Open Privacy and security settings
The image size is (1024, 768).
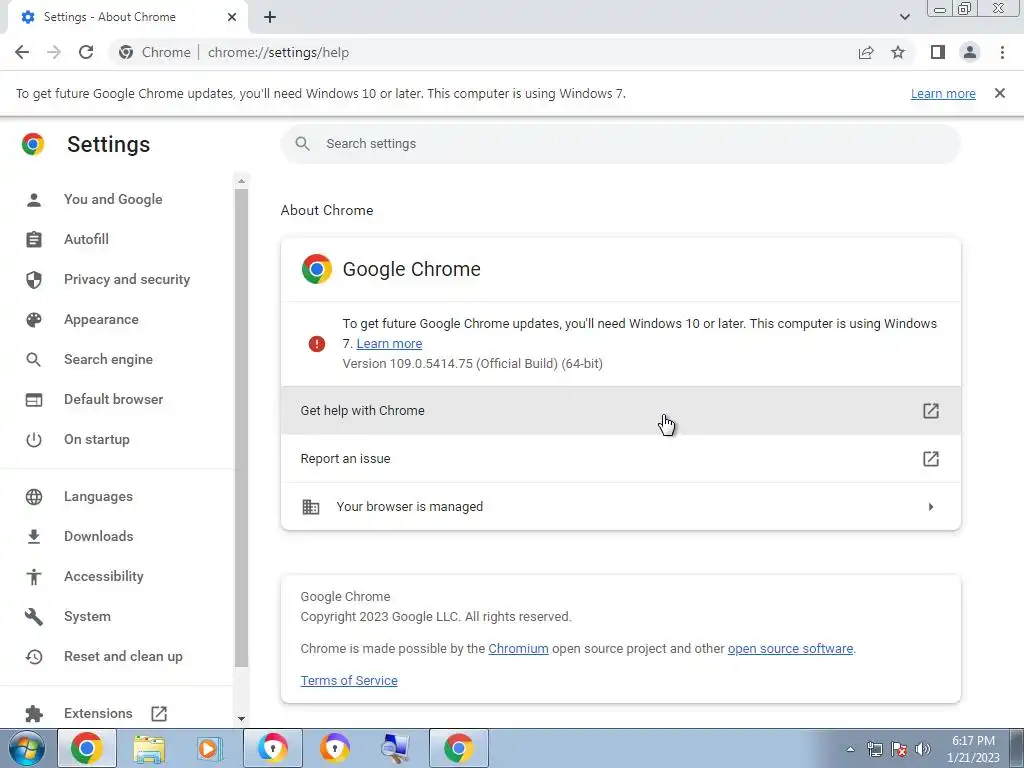click(127, 280)
